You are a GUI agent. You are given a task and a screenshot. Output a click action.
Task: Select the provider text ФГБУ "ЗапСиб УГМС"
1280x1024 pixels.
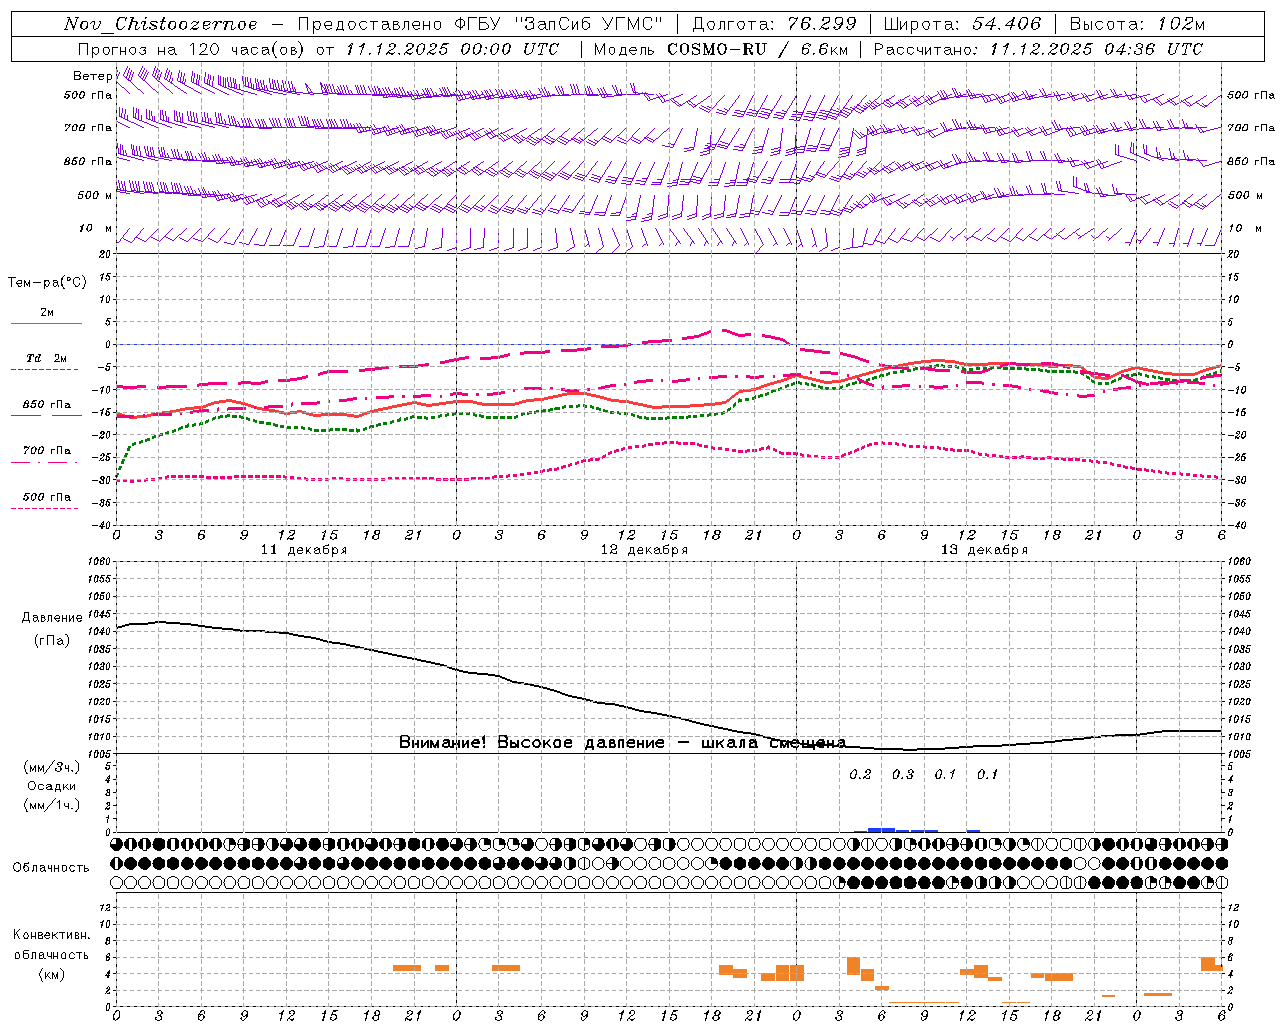tap(558, 24)
